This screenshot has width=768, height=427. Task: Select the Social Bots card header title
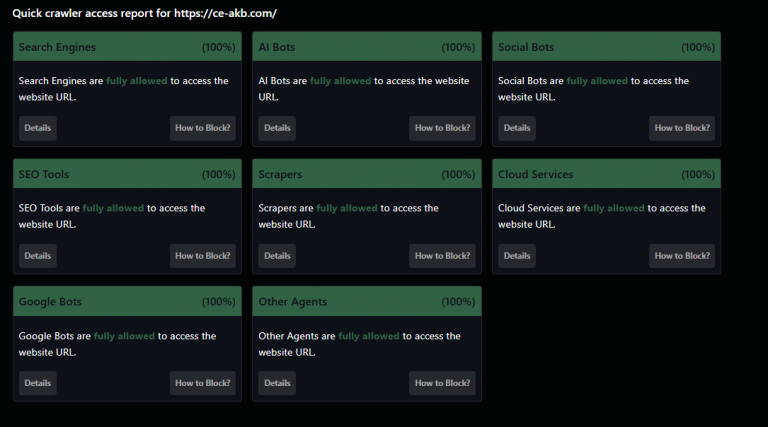pos(526,47)
